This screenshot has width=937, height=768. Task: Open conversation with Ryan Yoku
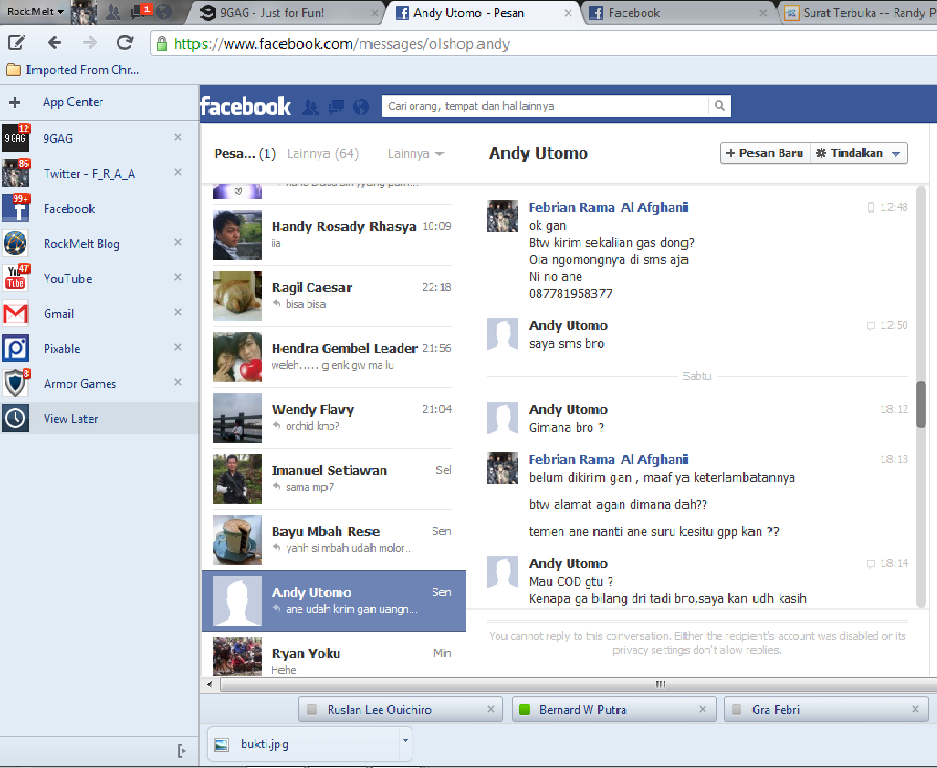pyautogui.click(x=332, y=656)
